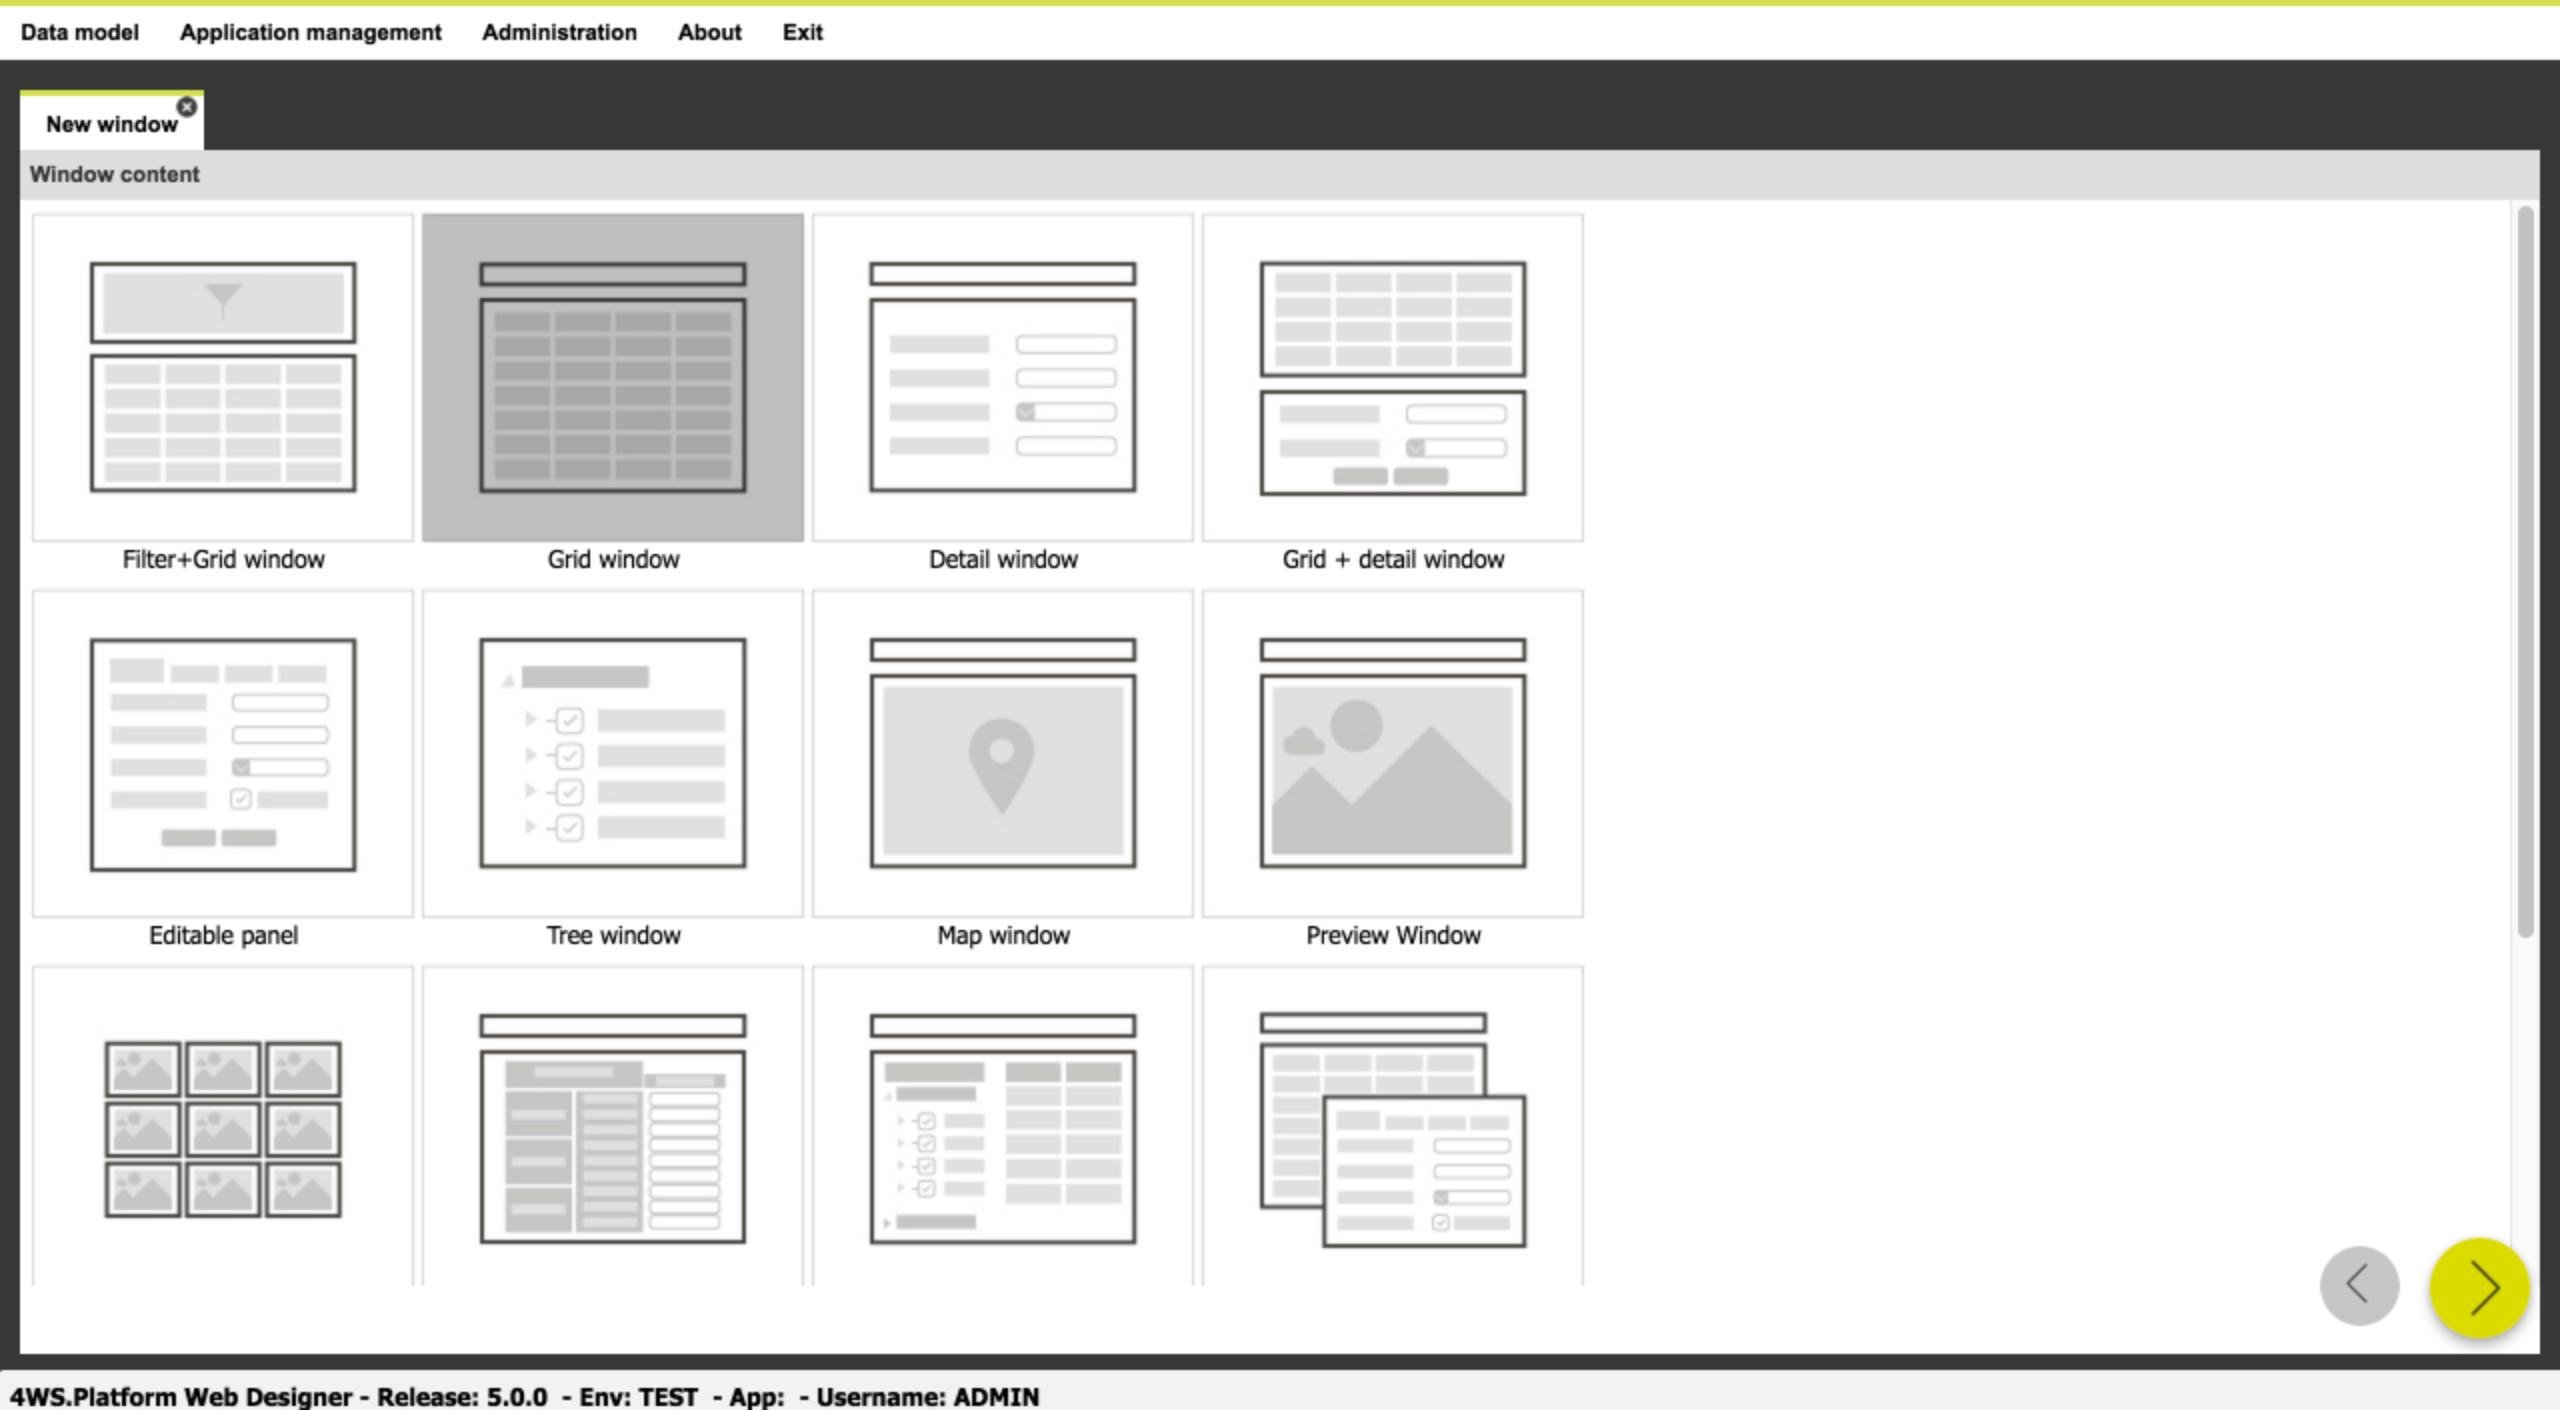Open the About menu
The height and width of the screenshot is (1410, 2560).
709,32
